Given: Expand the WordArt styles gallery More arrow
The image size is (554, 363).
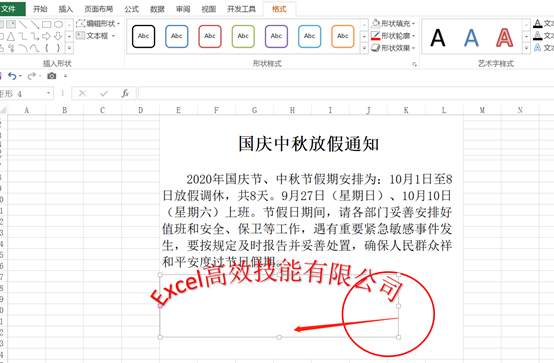Looking at the screenshot, I should click(526, 48).
